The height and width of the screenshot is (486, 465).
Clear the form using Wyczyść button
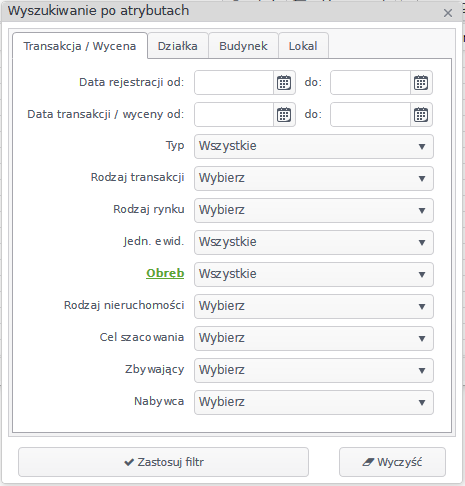click(x=392, y=462)
